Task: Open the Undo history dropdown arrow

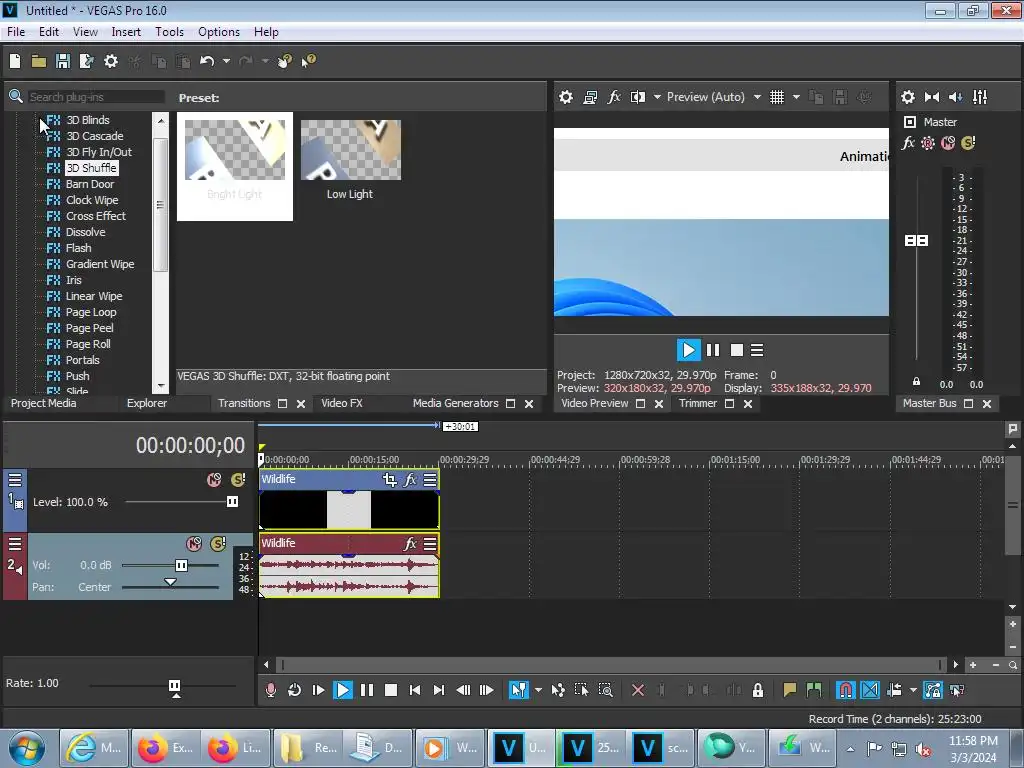Action: 226,61
